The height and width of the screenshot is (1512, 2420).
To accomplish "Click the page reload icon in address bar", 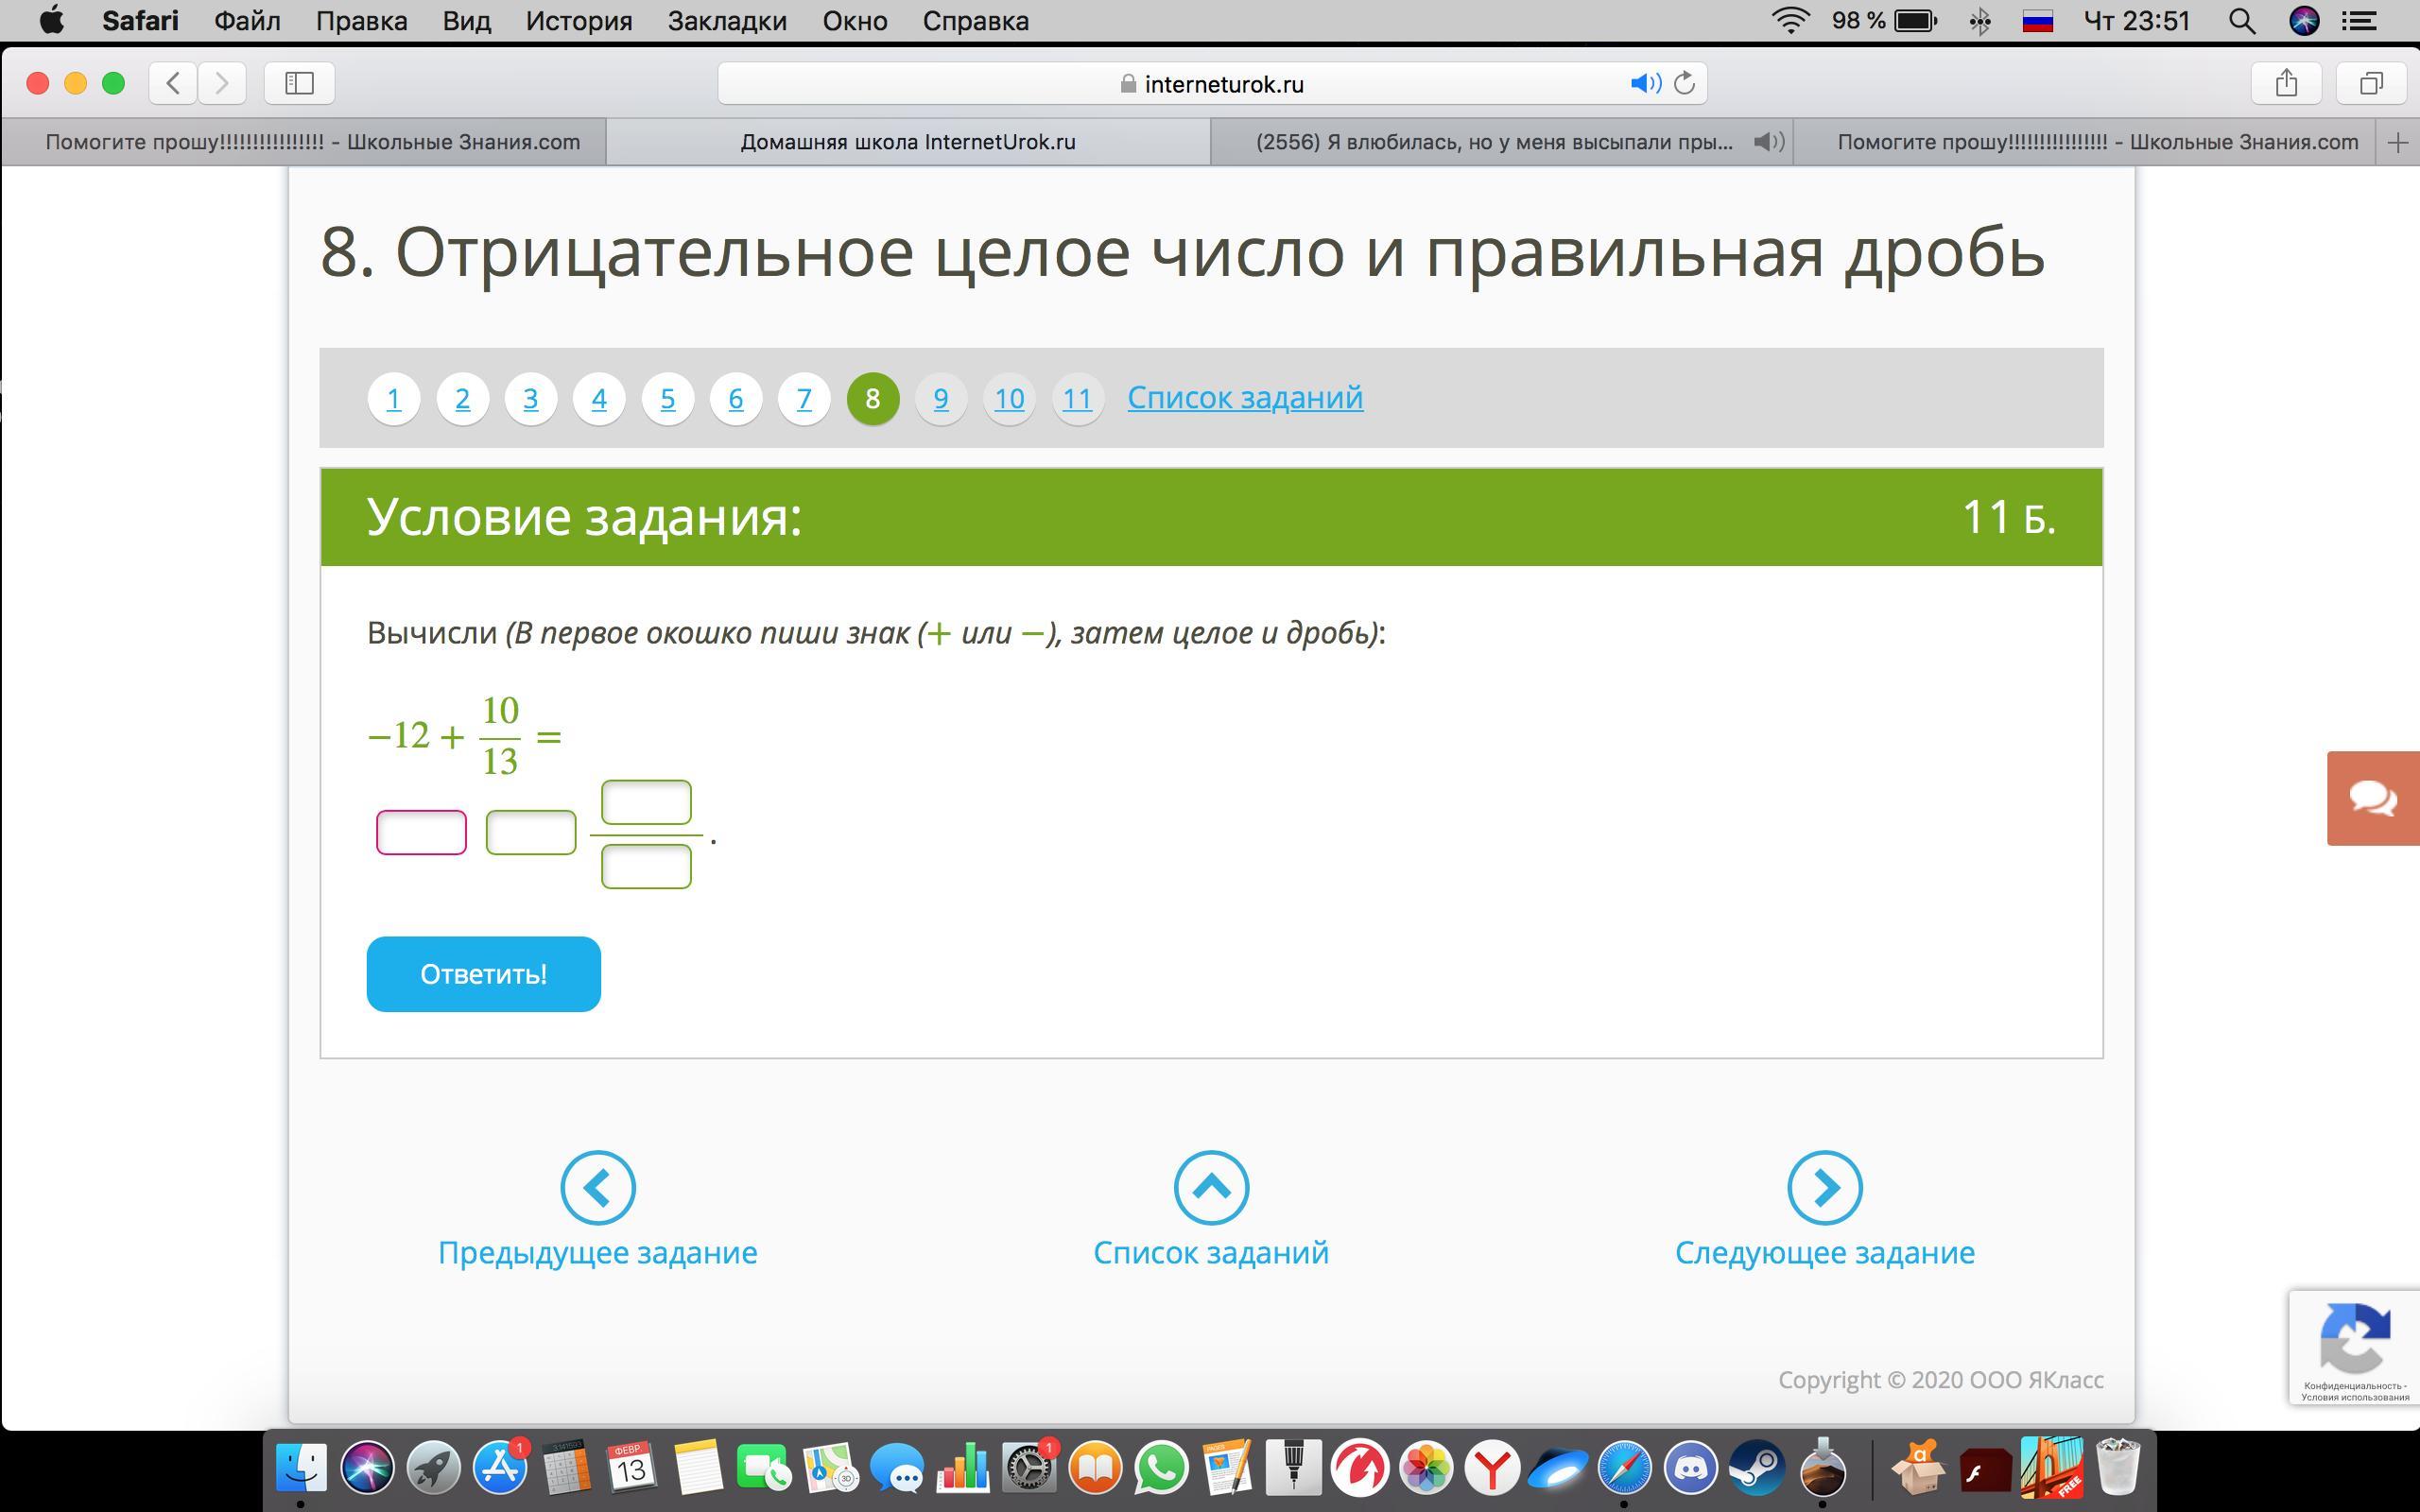I will point(1684,83).
